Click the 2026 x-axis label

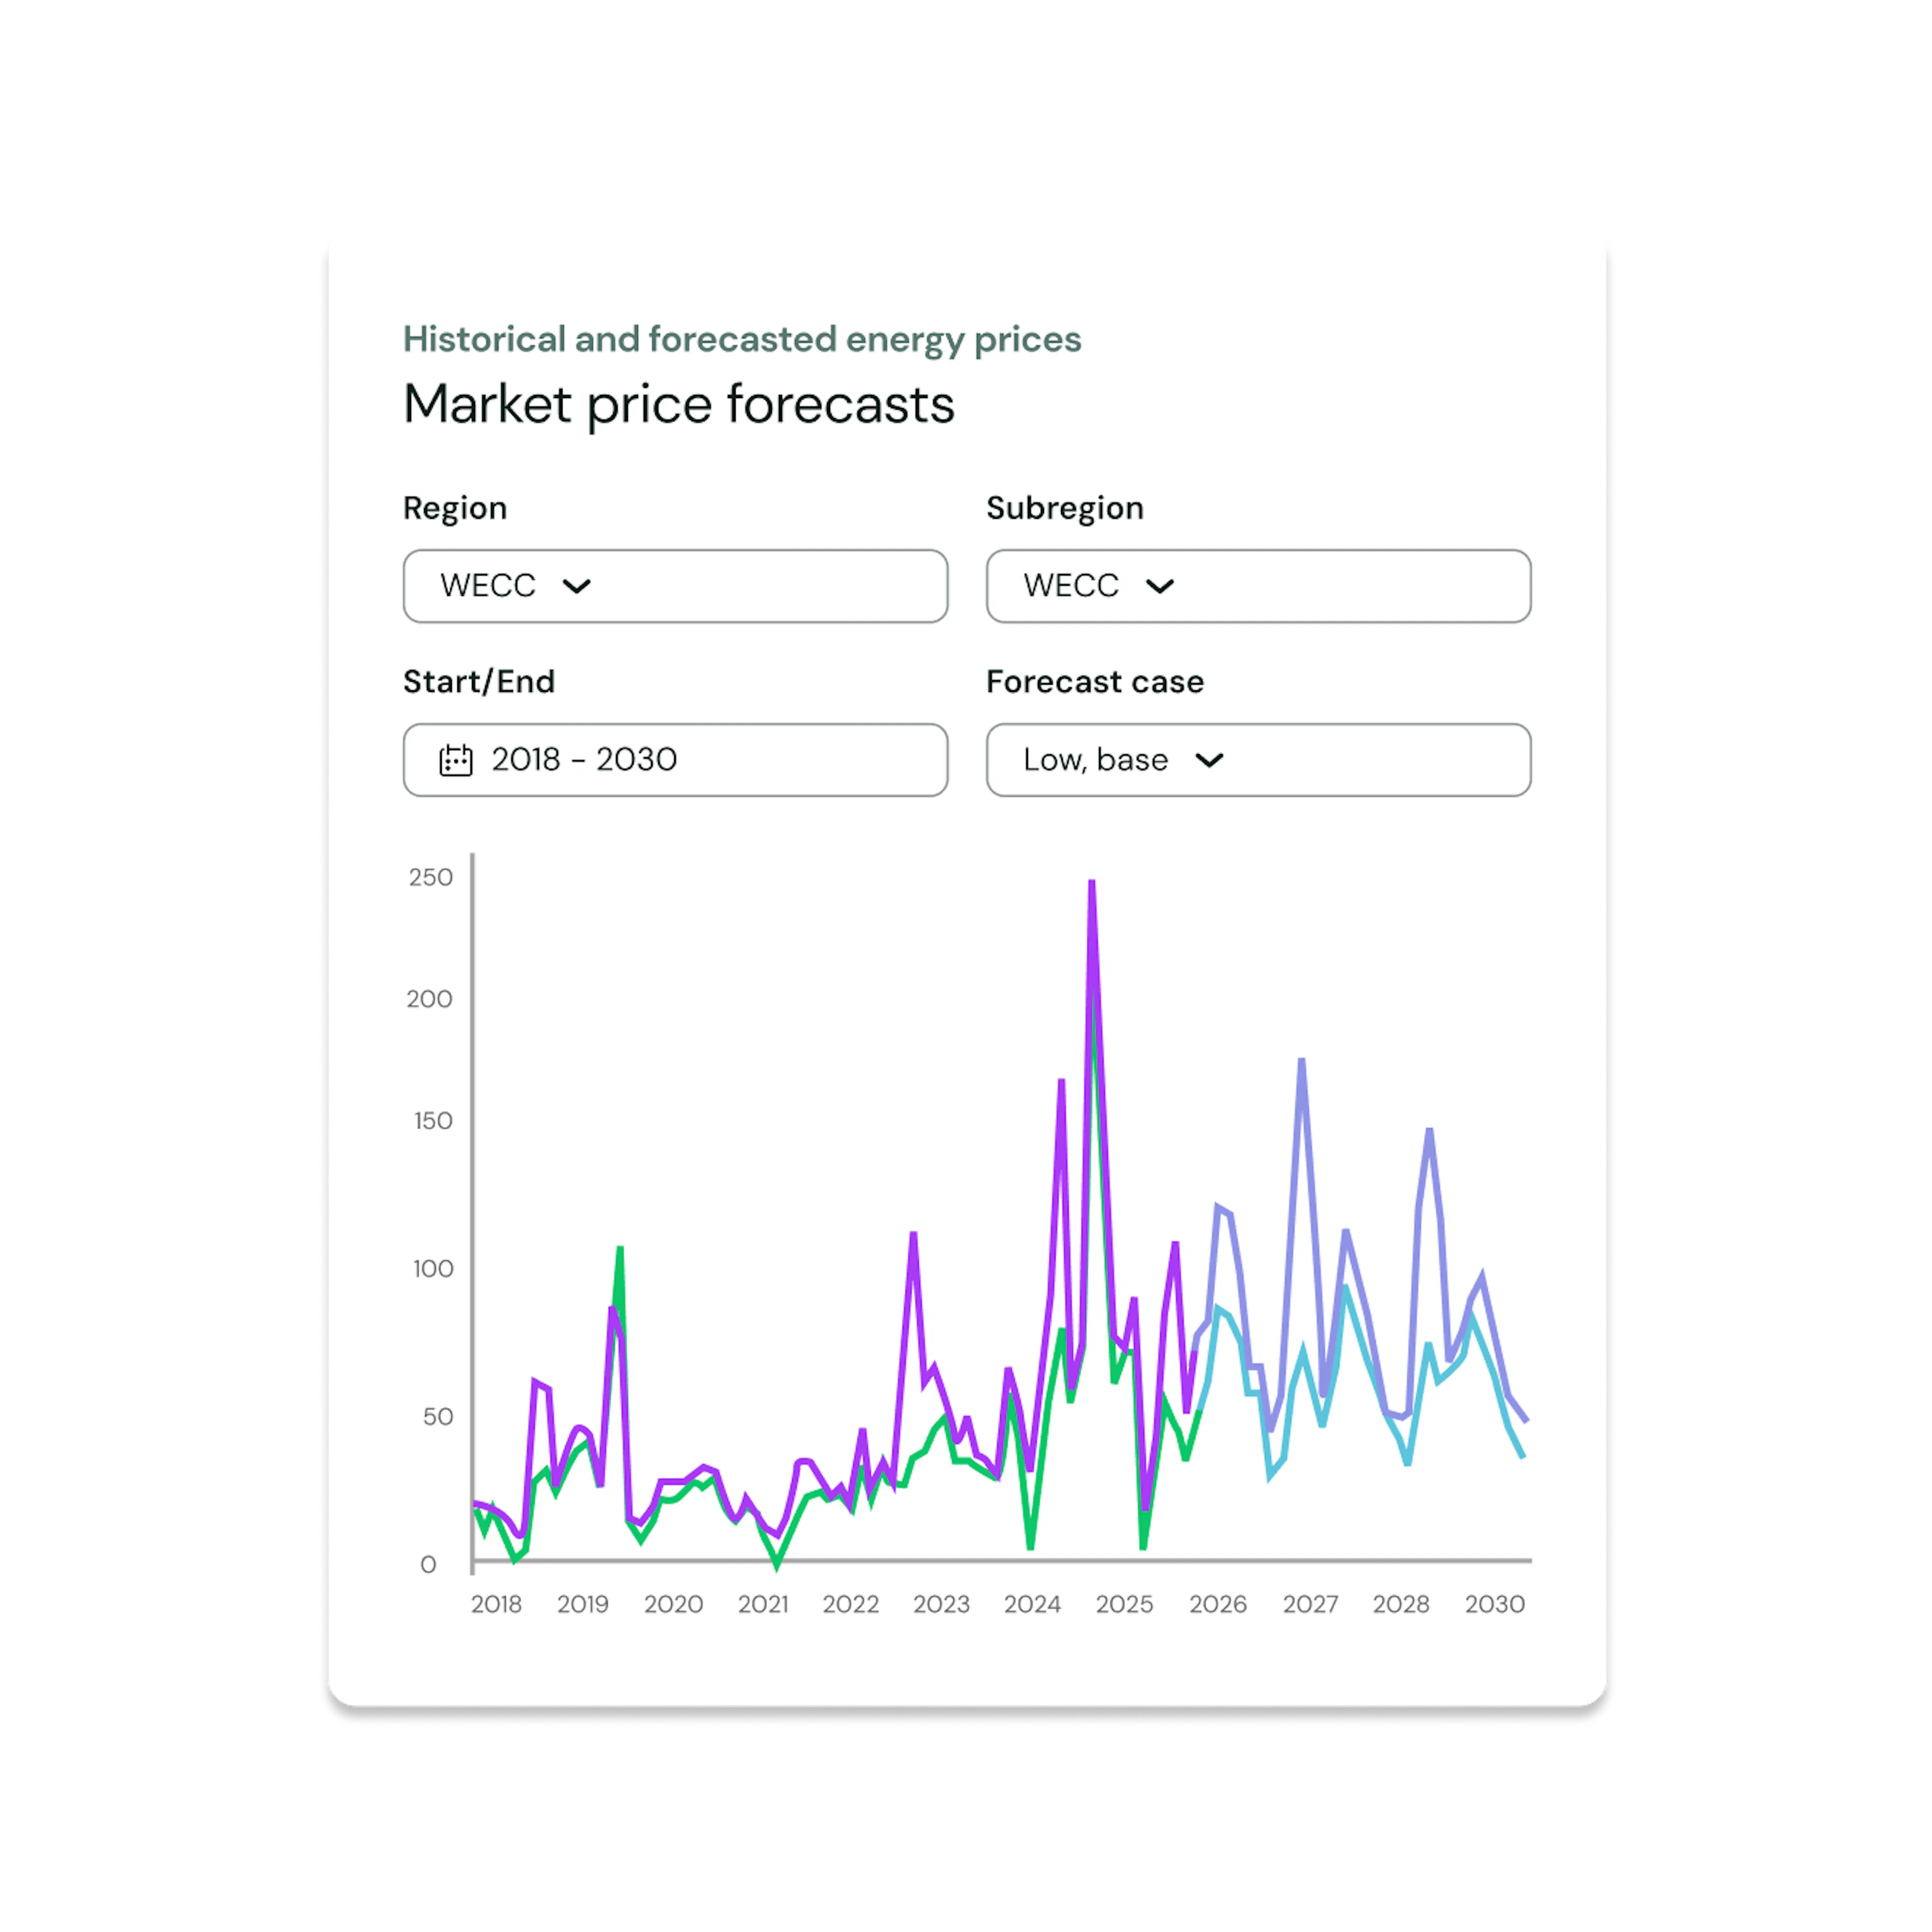(x=1217, y=1605)
